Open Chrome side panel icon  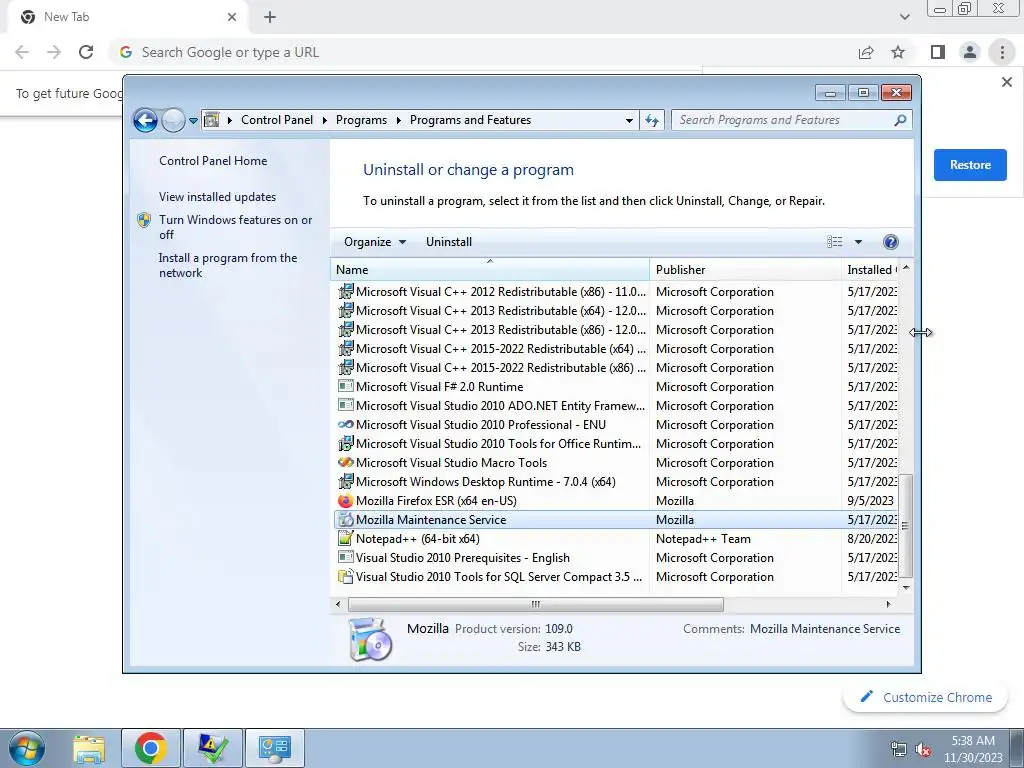click(x=938, y=52)
